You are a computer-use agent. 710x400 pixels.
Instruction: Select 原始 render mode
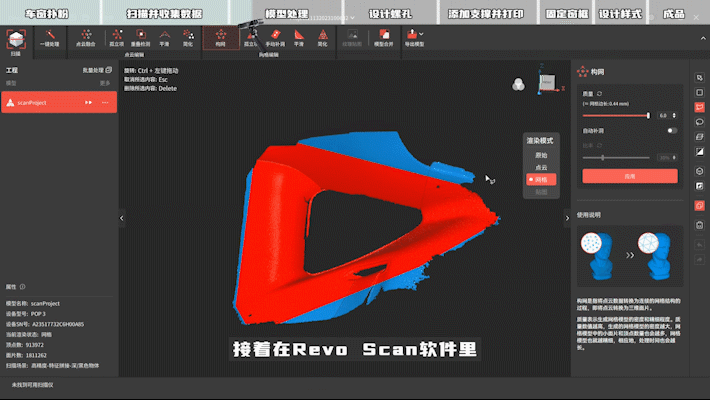(x=541, y=155)
